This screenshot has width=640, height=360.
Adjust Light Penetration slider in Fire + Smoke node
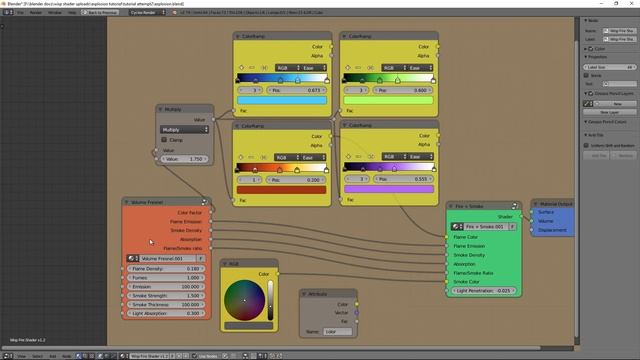(x=484, y=291)
